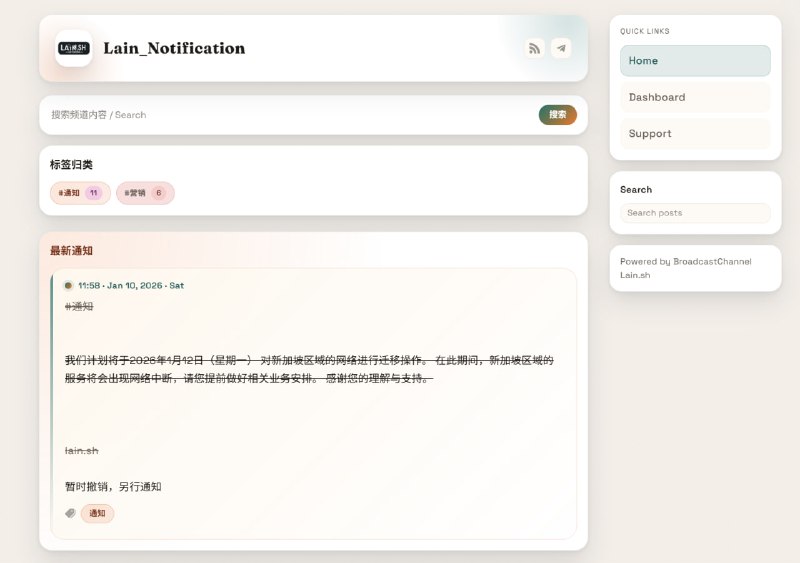Click the tag icon below the post
Image resolution: width=800 pixels, height=563 pixels.
click(70, 513)
